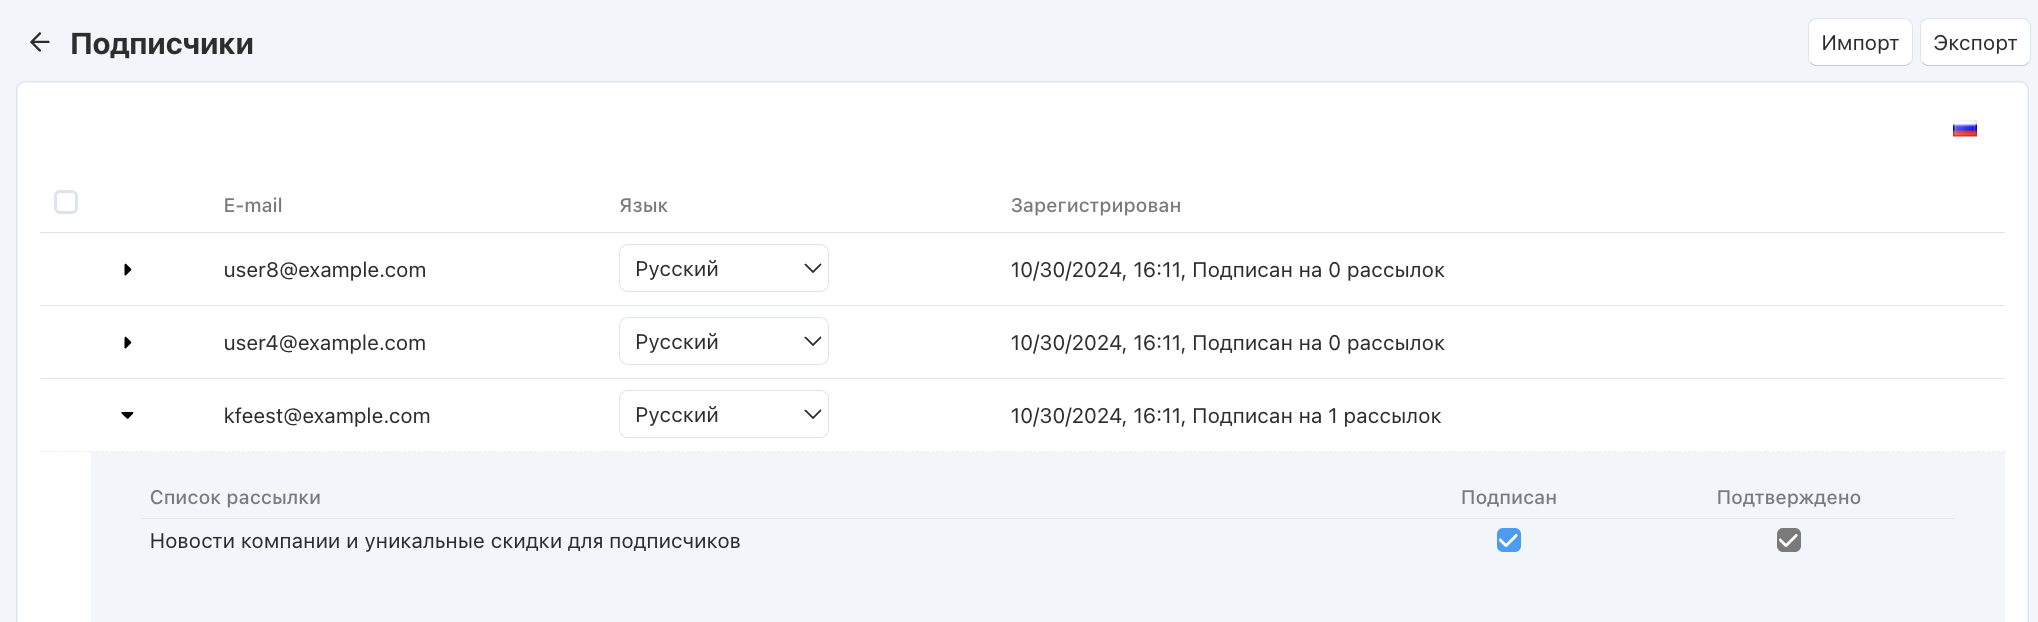Screen dimensions: 2038x622
Task: Click the Импорт button
Action: pyautogui.click(x=1859, y=43)
